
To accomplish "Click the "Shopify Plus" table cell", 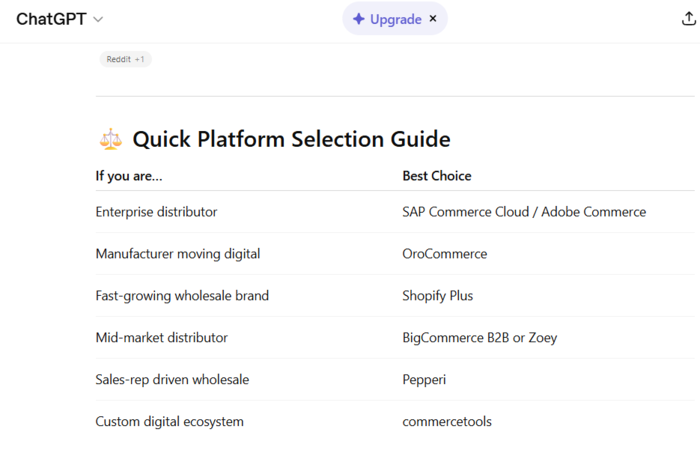I will 438,296.
